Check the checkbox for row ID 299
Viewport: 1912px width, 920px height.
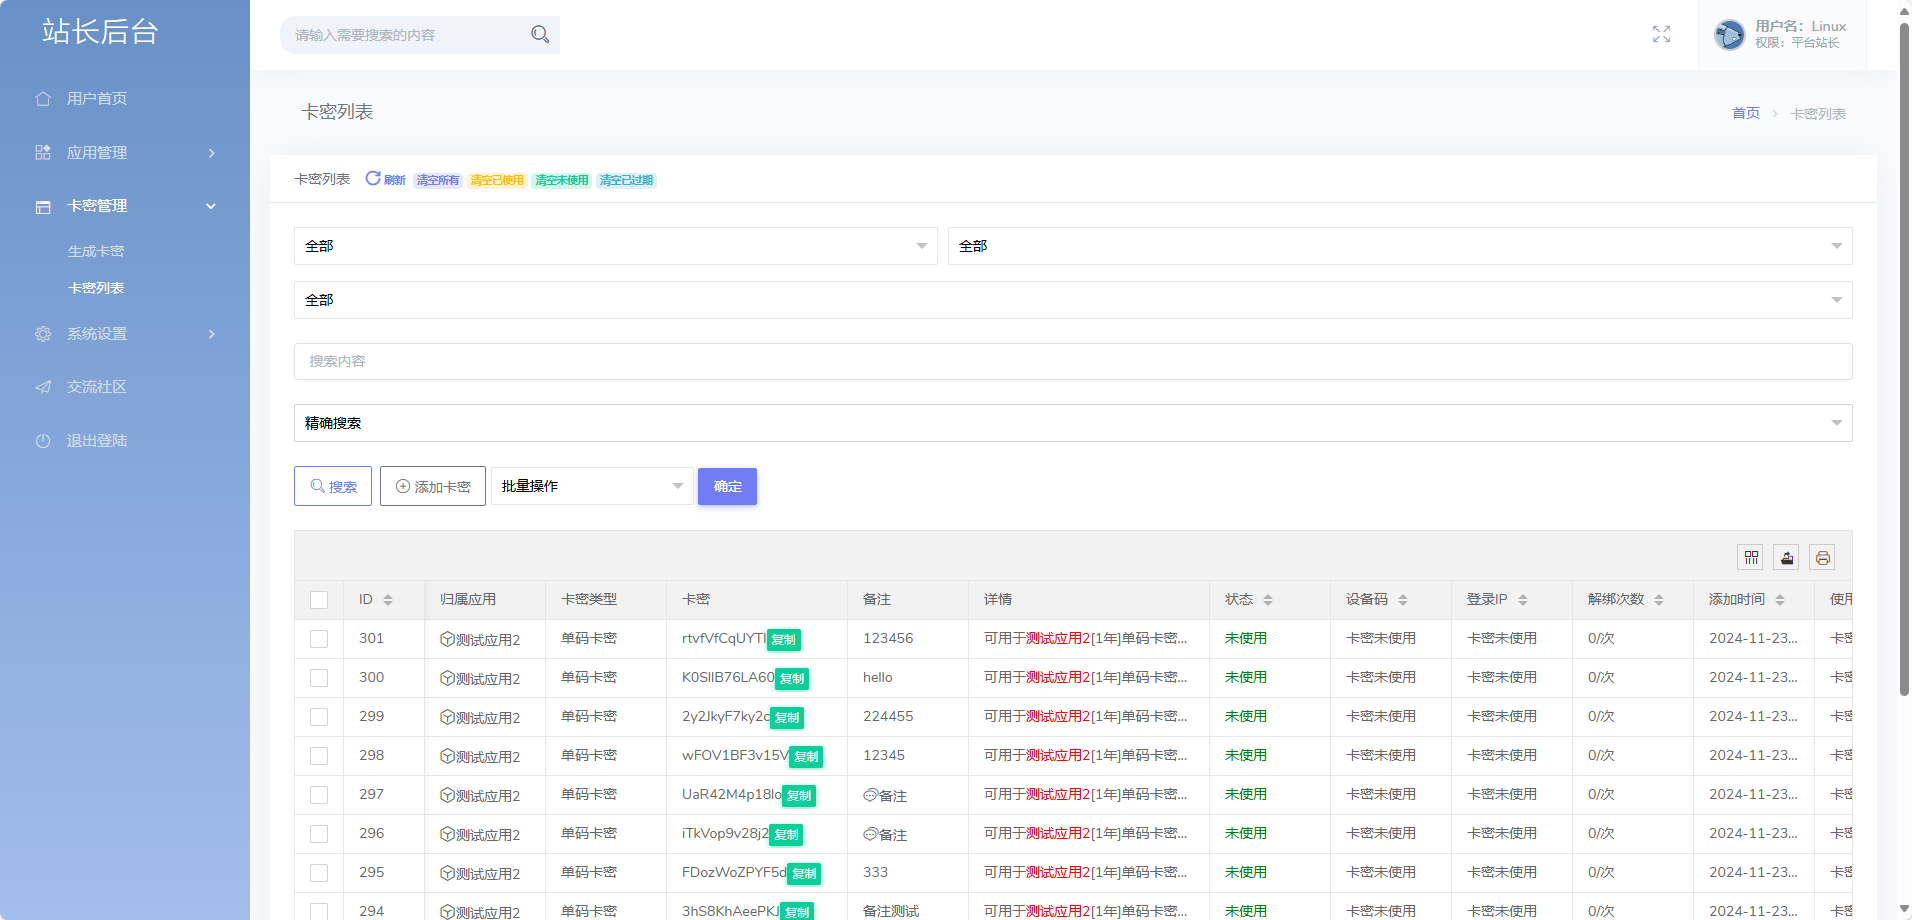point(319,717)
